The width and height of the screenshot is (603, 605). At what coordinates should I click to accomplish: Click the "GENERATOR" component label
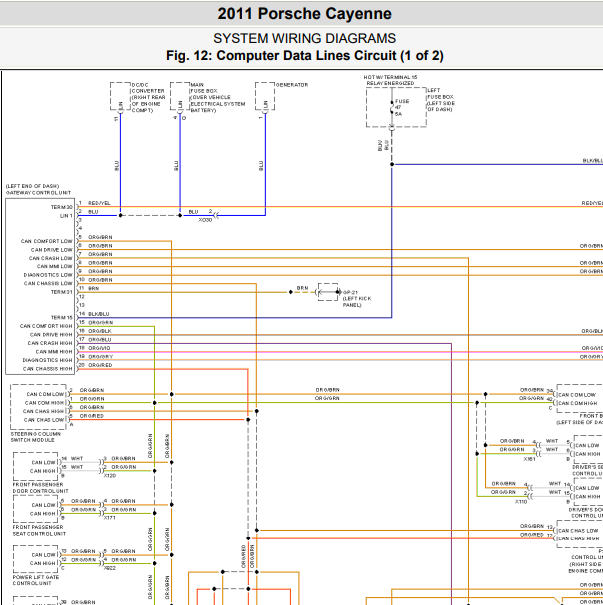292,85
